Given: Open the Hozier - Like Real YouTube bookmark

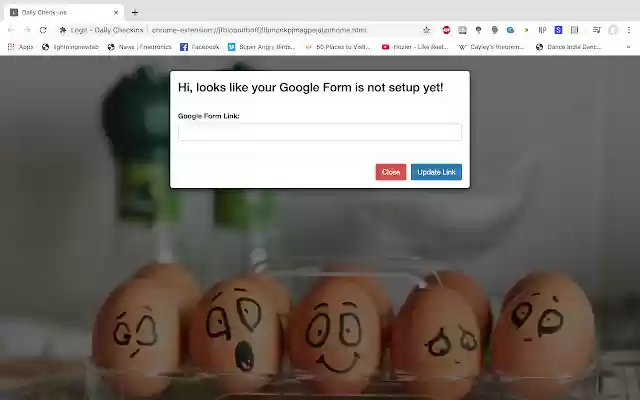Looking at the screenshot, I should [415, 47].
